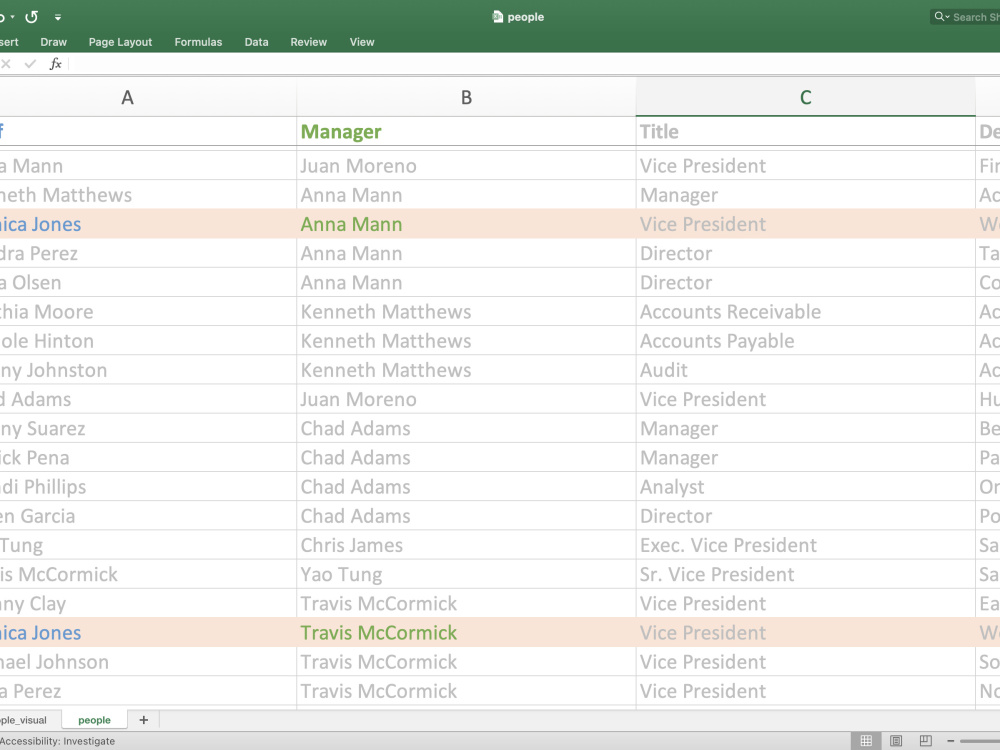1000x750 pixels.
Task: Select the Johnston name cell
Action: [148, 370]
